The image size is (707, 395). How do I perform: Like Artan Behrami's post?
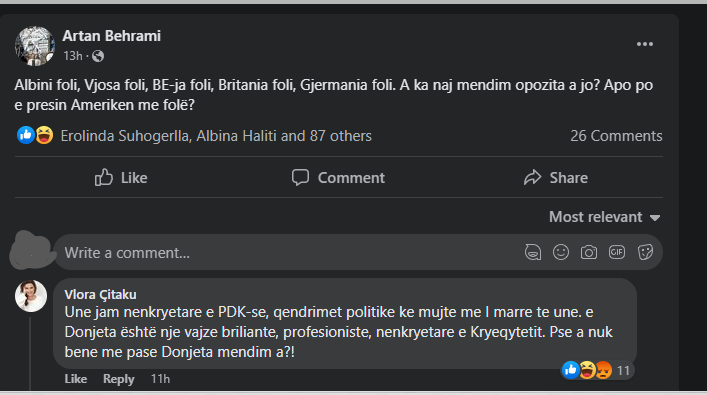(x=121, y=178)
